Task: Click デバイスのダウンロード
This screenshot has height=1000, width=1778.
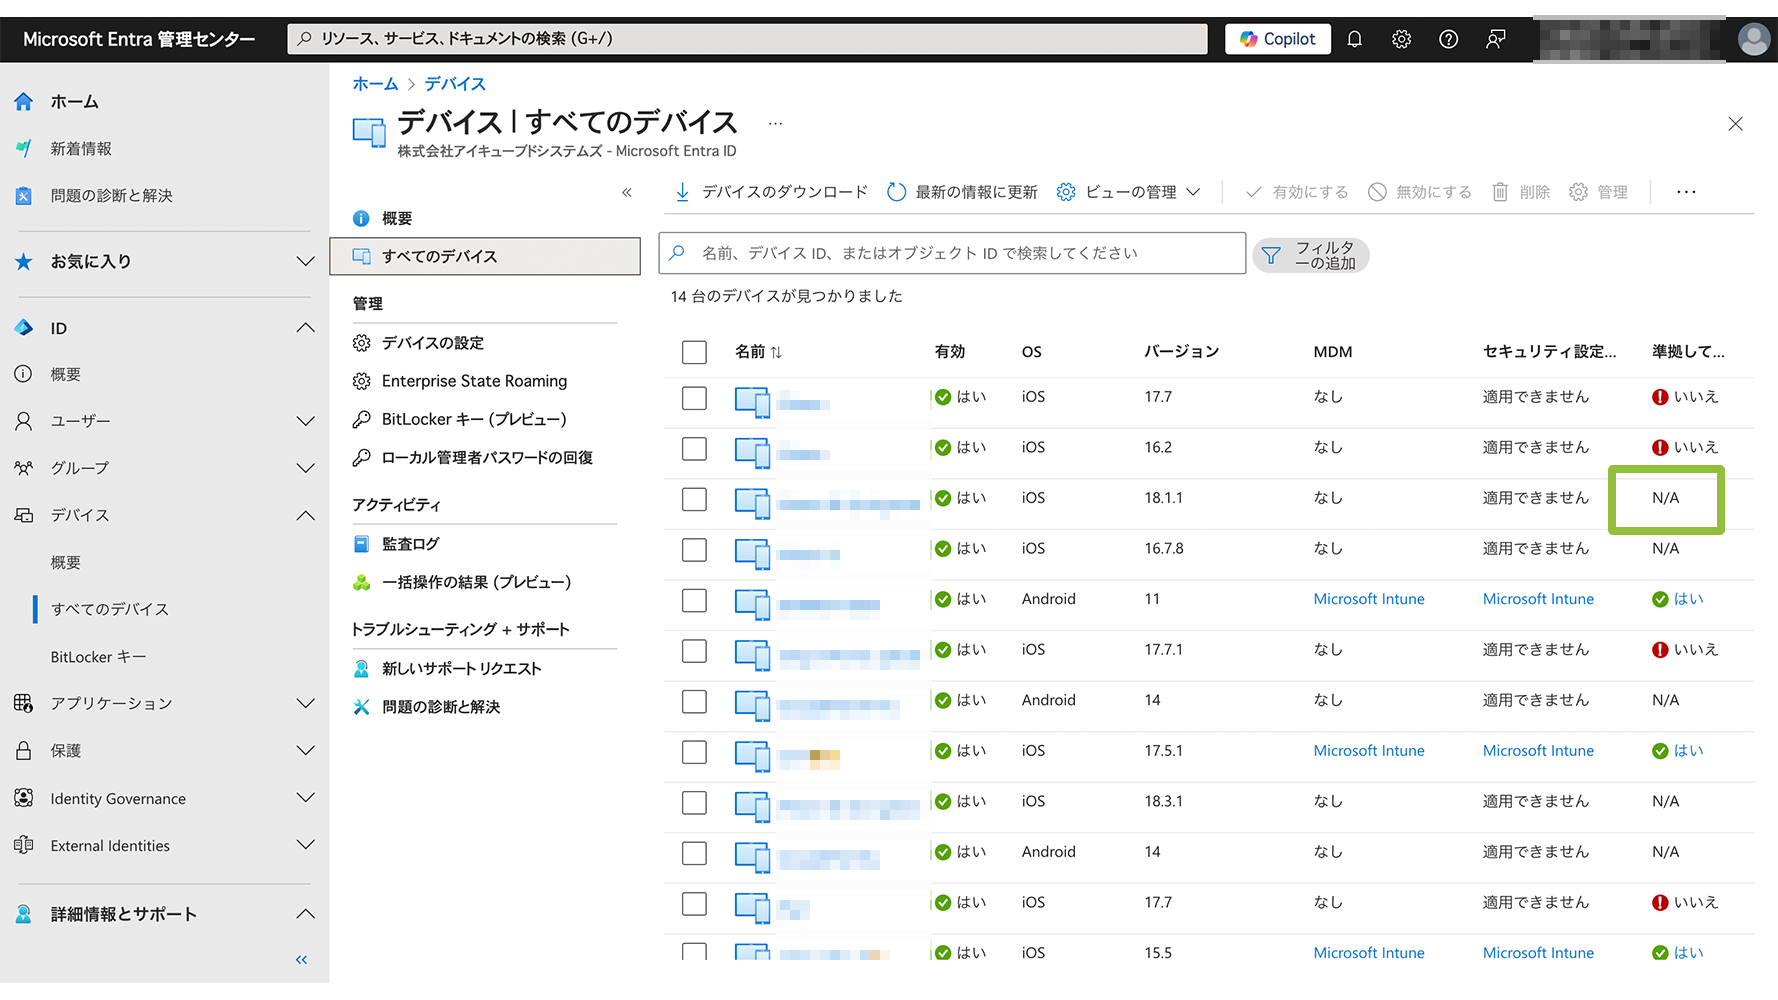Action: point(771,192)
